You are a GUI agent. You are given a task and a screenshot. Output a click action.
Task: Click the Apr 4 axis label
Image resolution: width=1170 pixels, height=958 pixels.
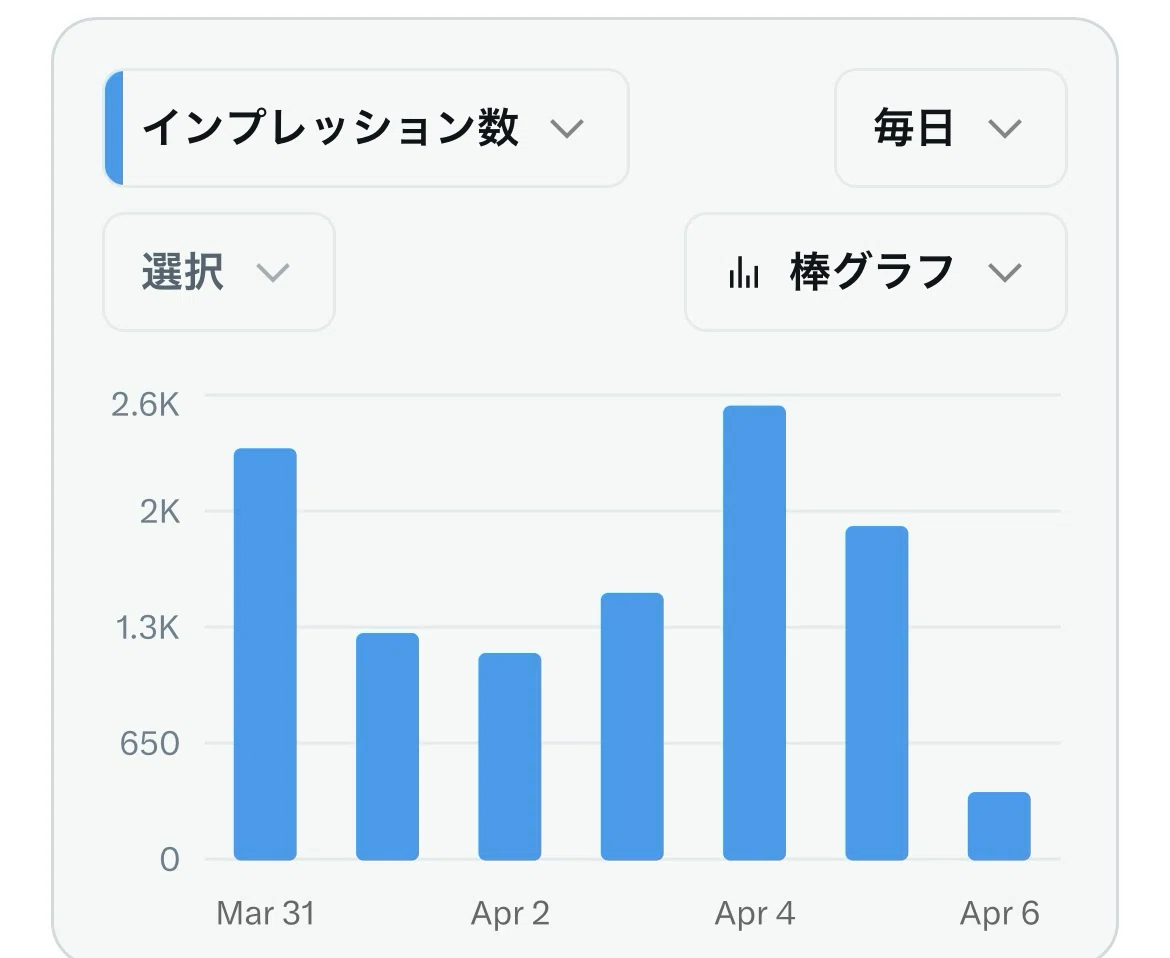click(754, 914)
